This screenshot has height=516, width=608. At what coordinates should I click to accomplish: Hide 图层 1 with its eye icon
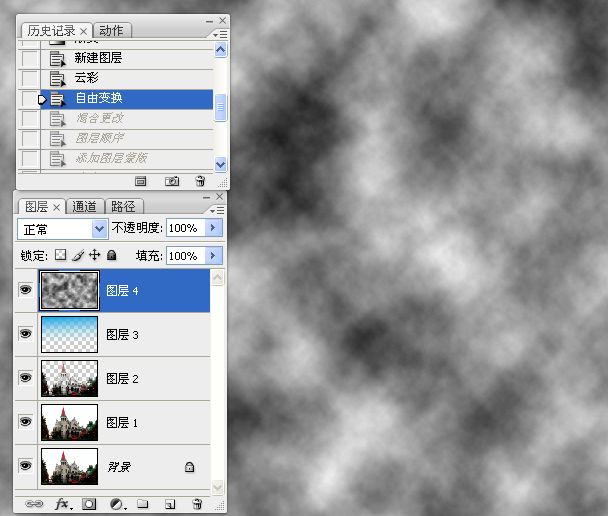pyautogui.click(x=26, y=421)
